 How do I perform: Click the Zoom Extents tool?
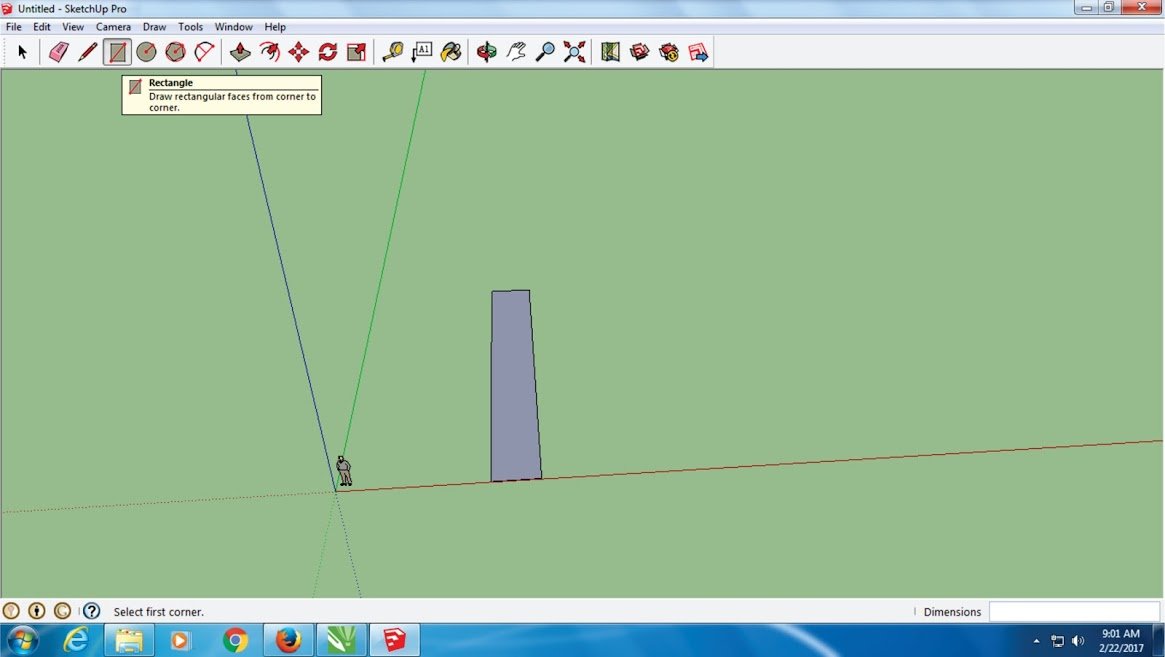[574, 52]
